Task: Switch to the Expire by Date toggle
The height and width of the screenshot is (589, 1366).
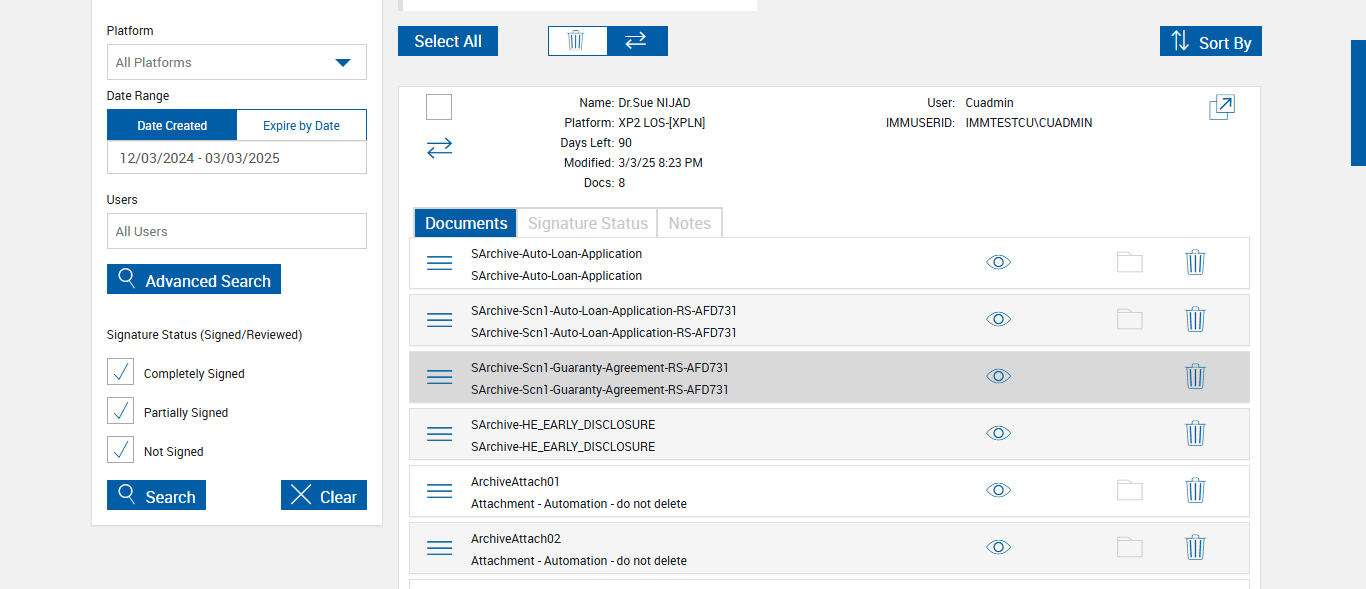Action: coord(301,126)
